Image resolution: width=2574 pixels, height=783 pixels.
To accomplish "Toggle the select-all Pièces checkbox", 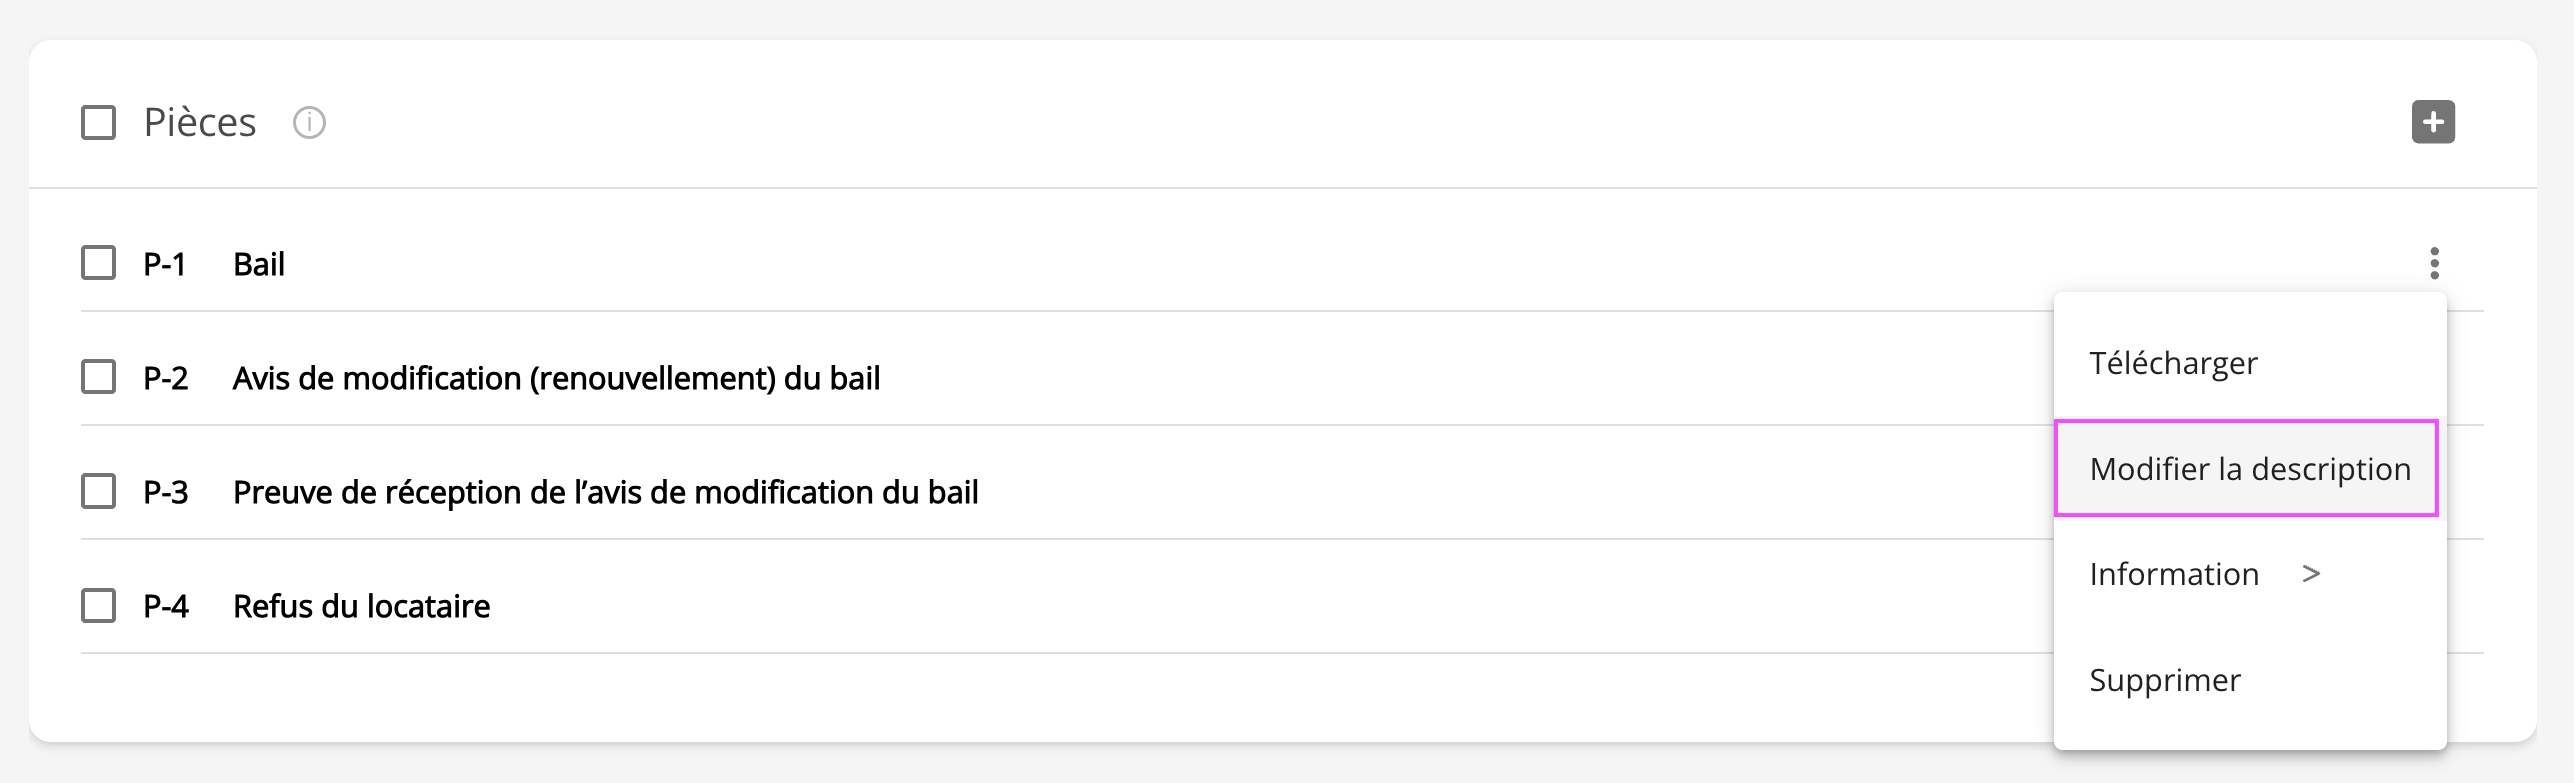I will pos(98,123).
